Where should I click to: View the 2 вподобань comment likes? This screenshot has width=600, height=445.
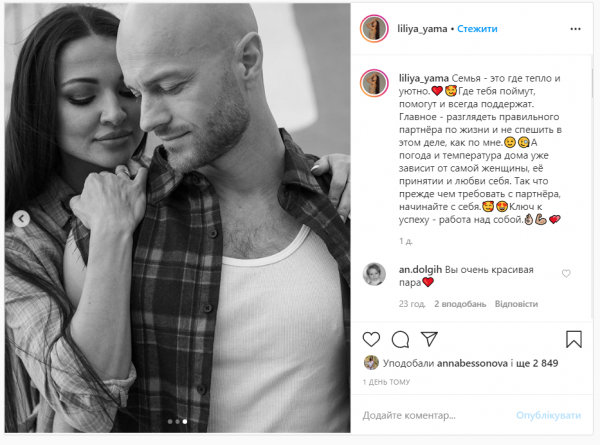(x=460, y=304)
